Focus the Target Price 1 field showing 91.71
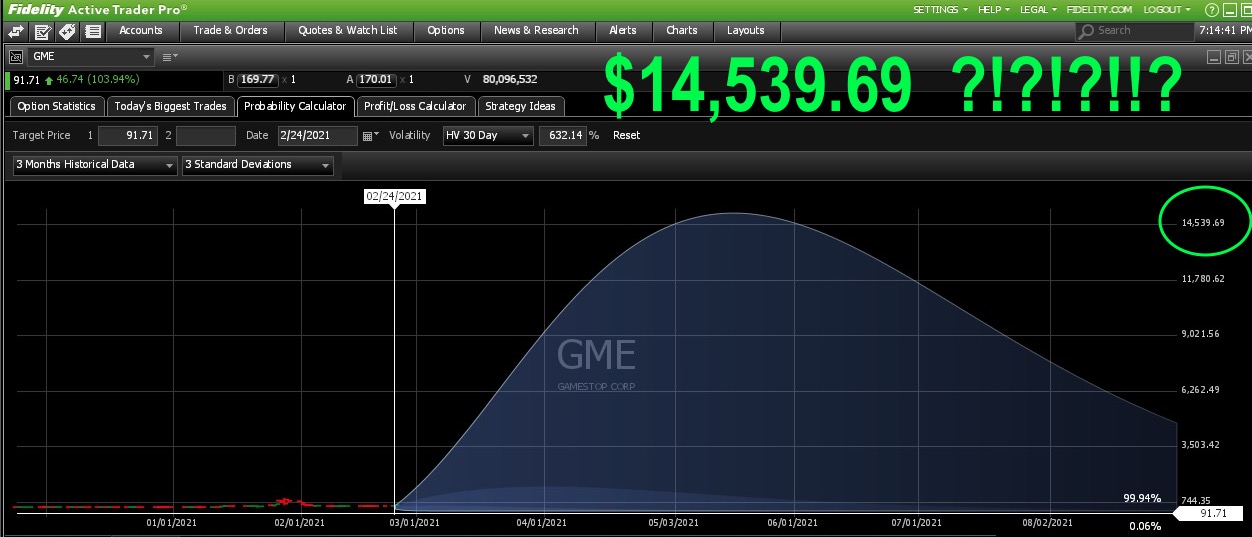The image size is (1252, 537). pos(129,135)
